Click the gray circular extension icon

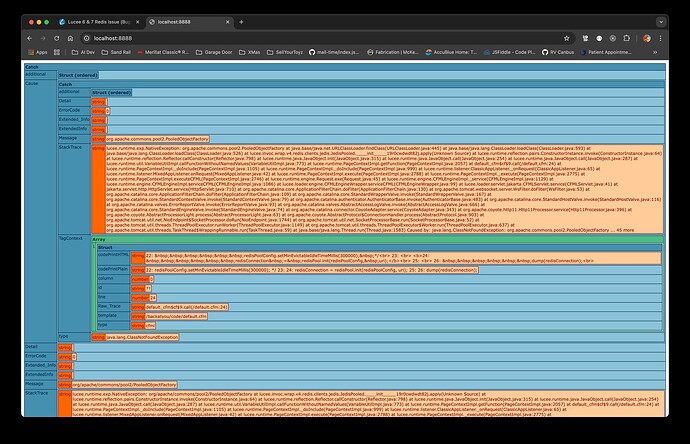point(613,38)
